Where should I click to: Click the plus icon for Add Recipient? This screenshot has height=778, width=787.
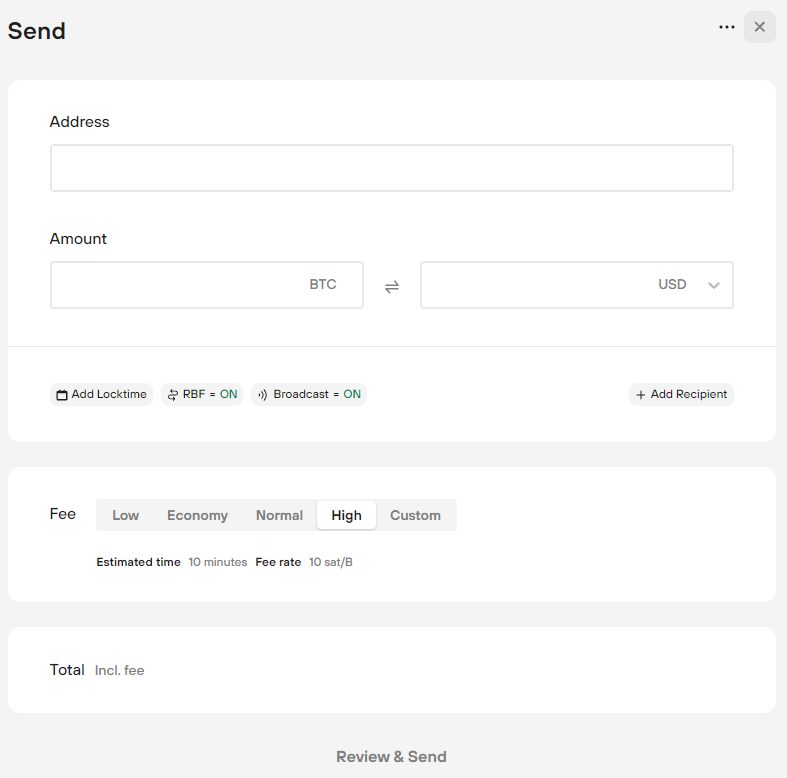click(641, 395)
